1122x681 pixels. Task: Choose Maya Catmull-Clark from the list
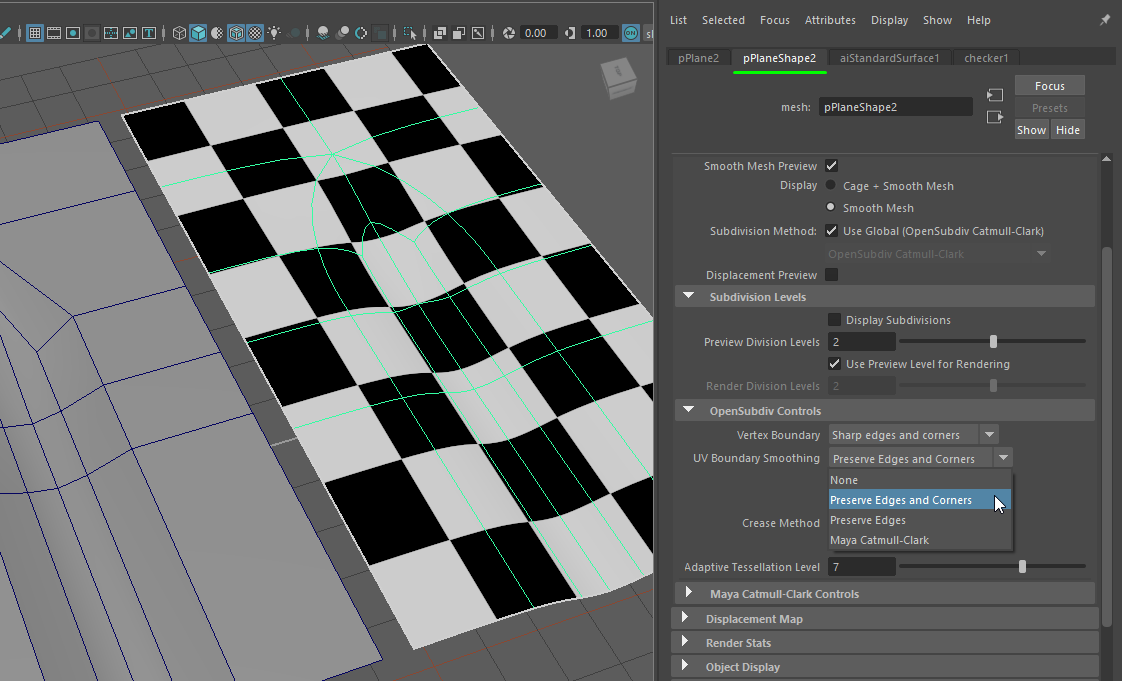pyautogui.click(x=879, y=540)
